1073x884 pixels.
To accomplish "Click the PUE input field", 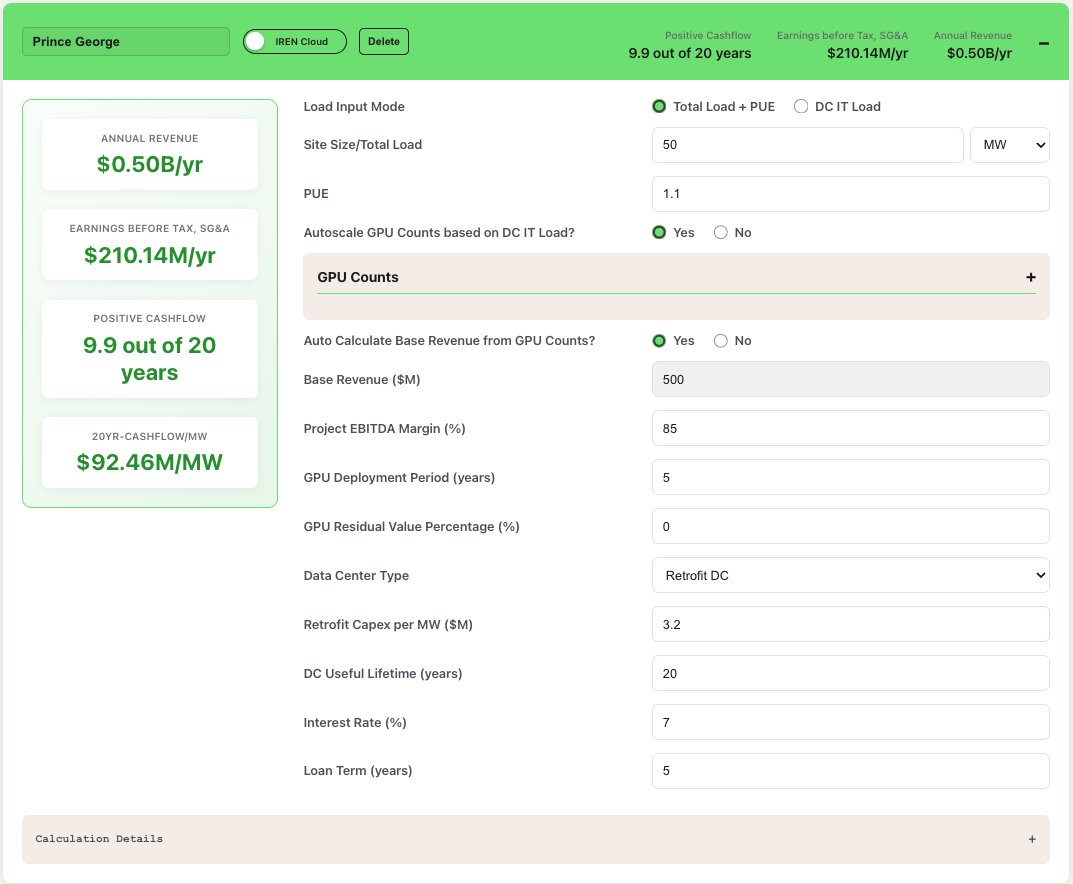I will click(x=851, y=194).
